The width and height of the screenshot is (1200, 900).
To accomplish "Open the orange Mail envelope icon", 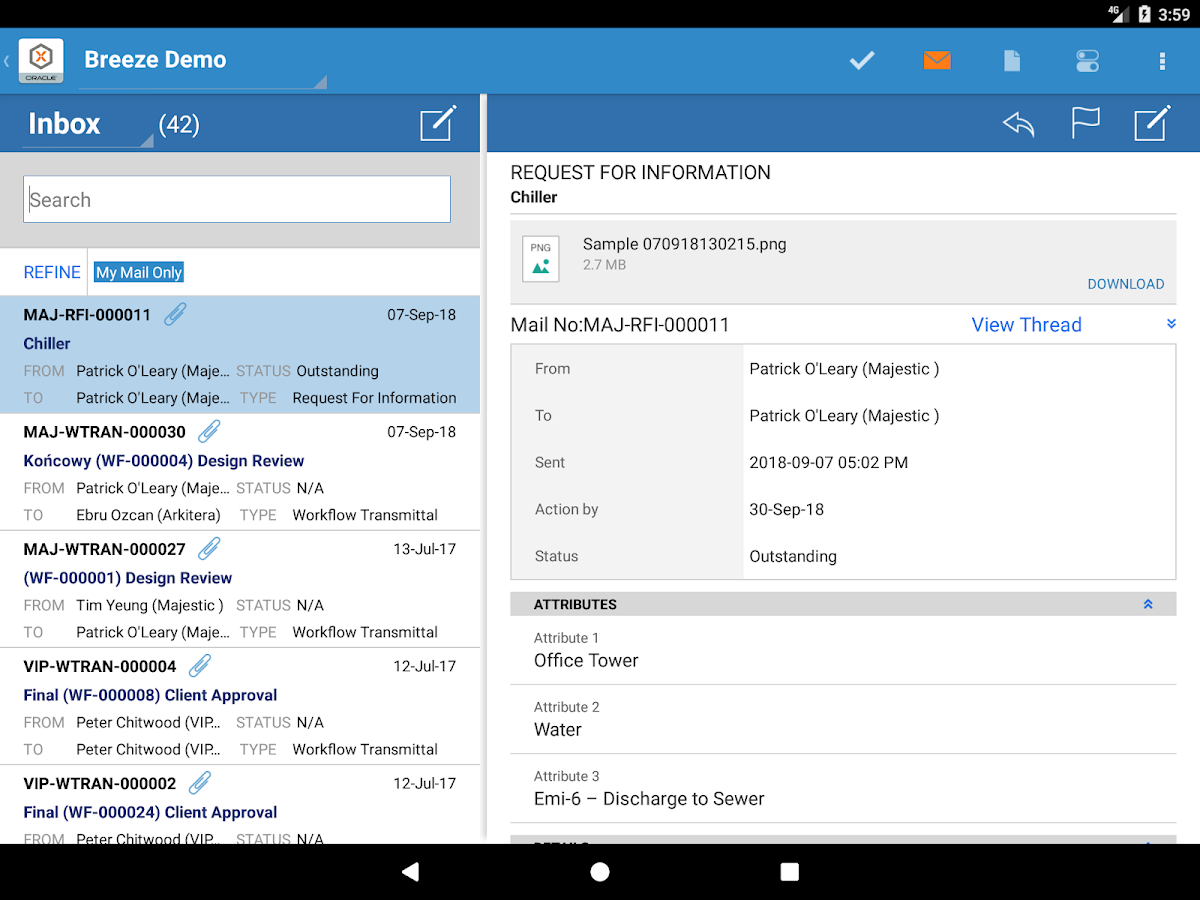I will (937, 61).
